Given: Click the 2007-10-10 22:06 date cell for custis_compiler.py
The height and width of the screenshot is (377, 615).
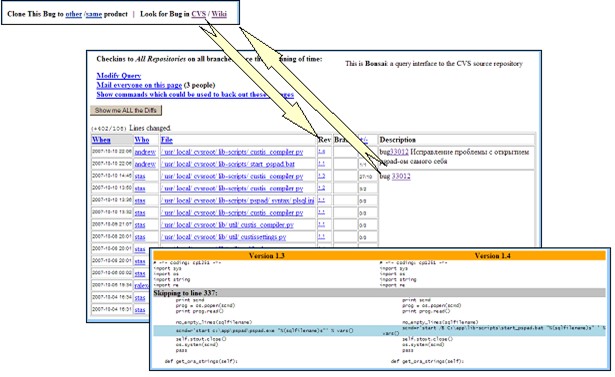Looking at the screenshot, I should click(112, 151).
